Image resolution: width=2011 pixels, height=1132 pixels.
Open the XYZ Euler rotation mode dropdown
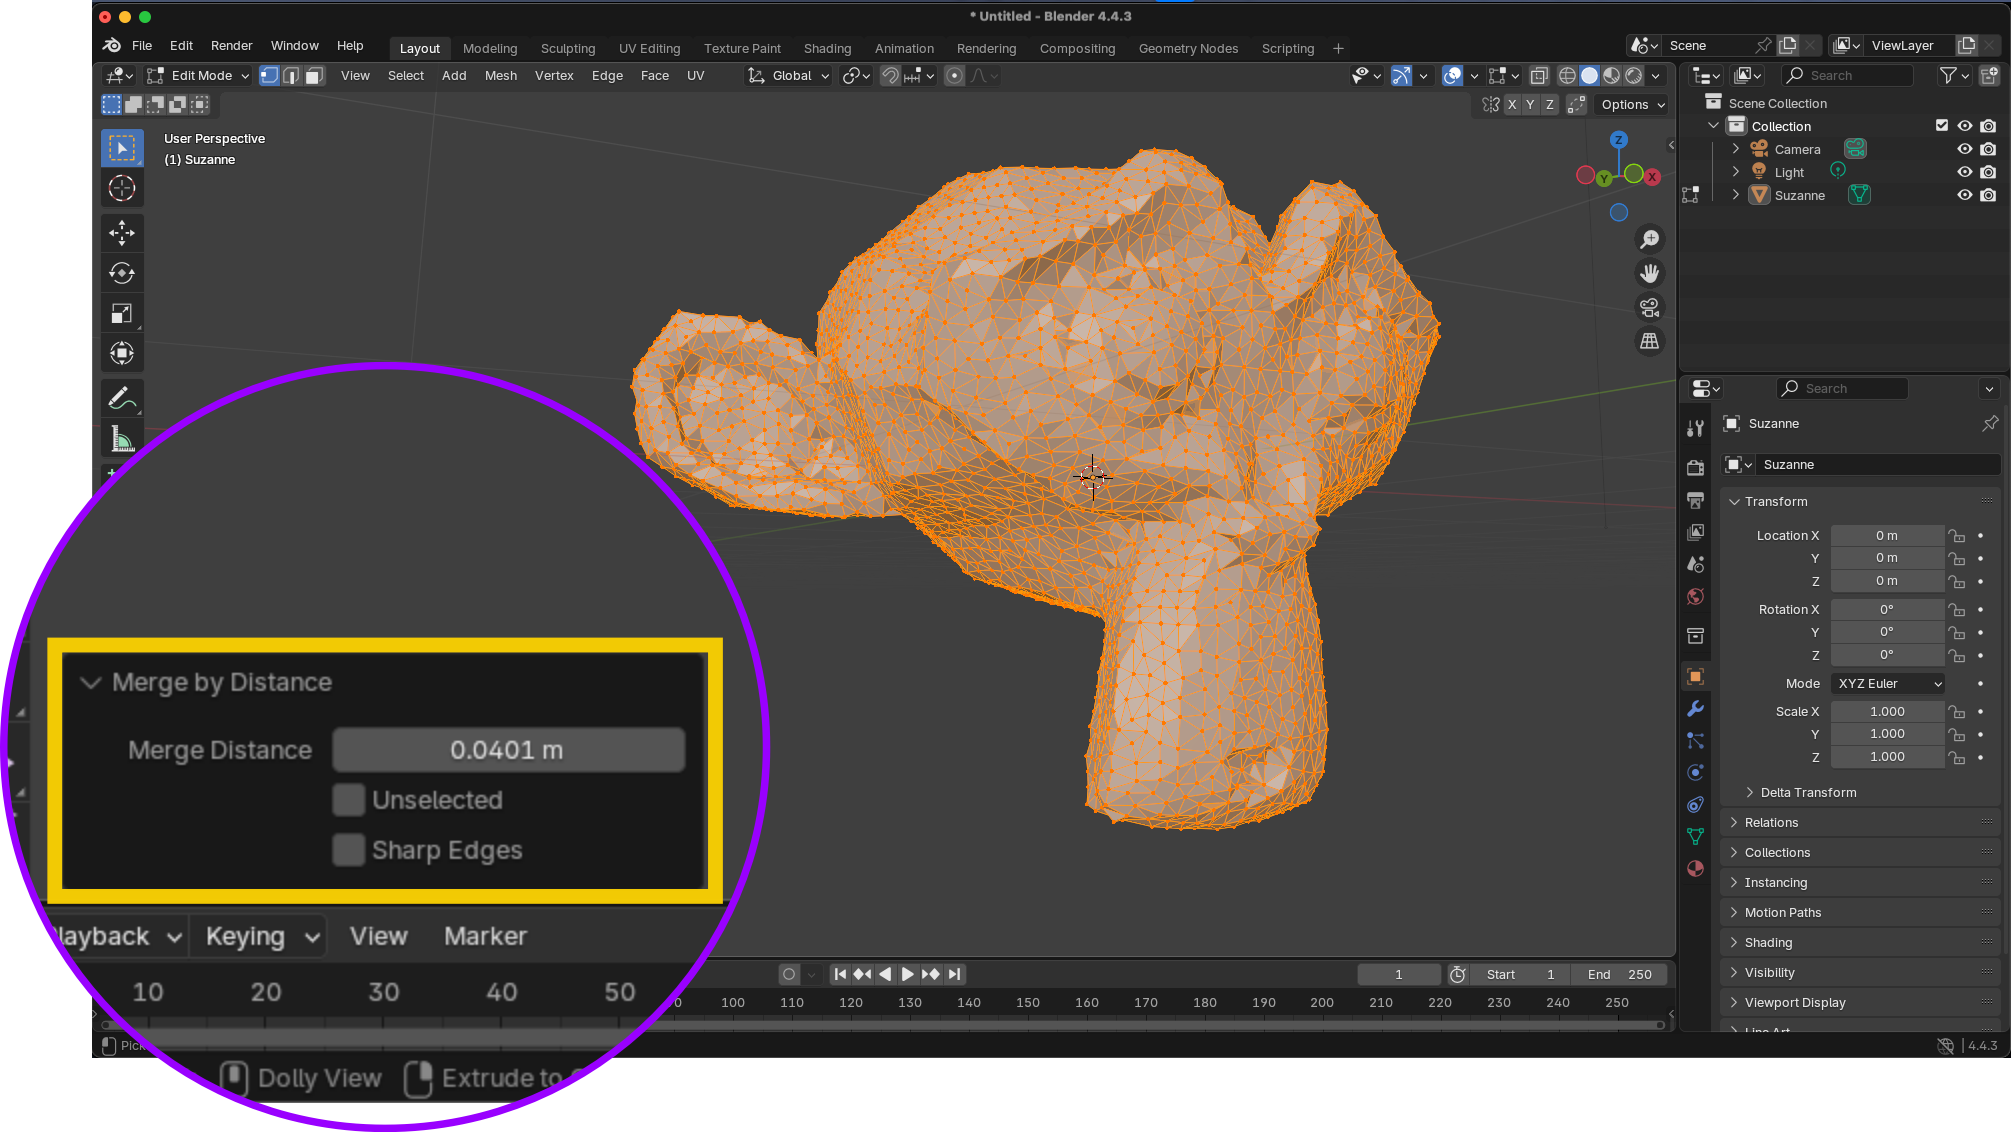click(1888, 684)
